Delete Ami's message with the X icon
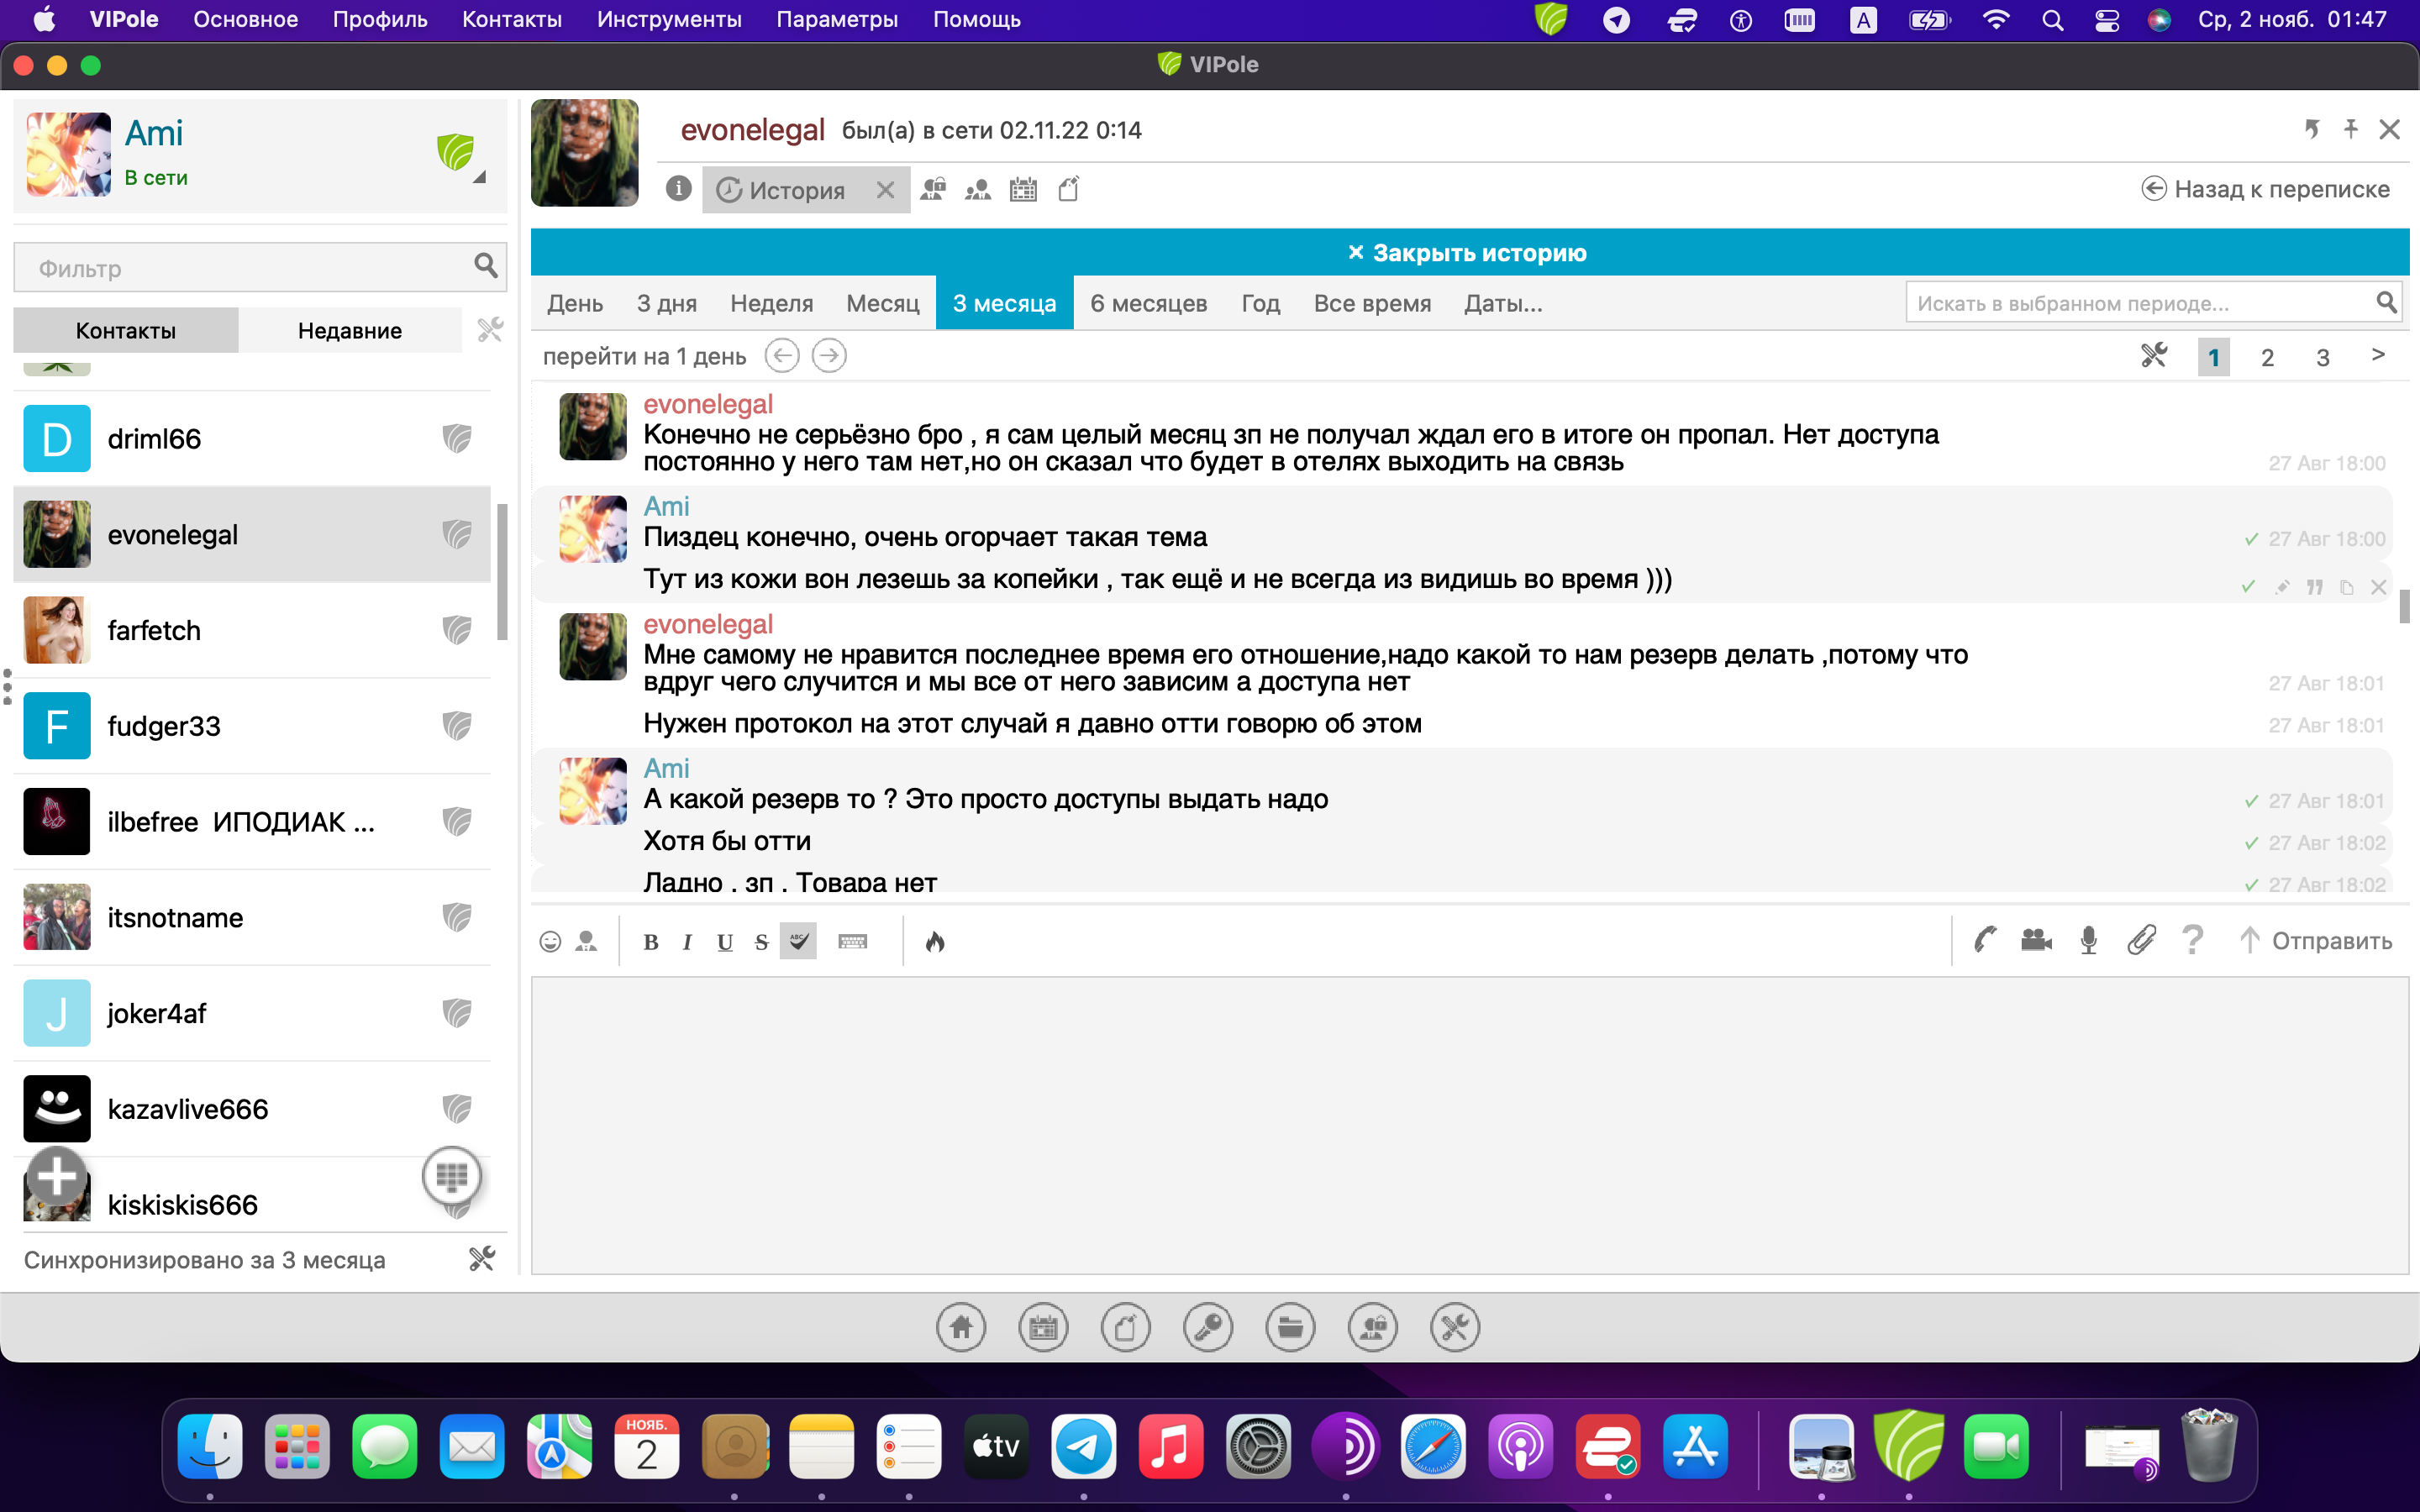This screenshot has width=2420, height=1512. click(x=2379, y=587)
